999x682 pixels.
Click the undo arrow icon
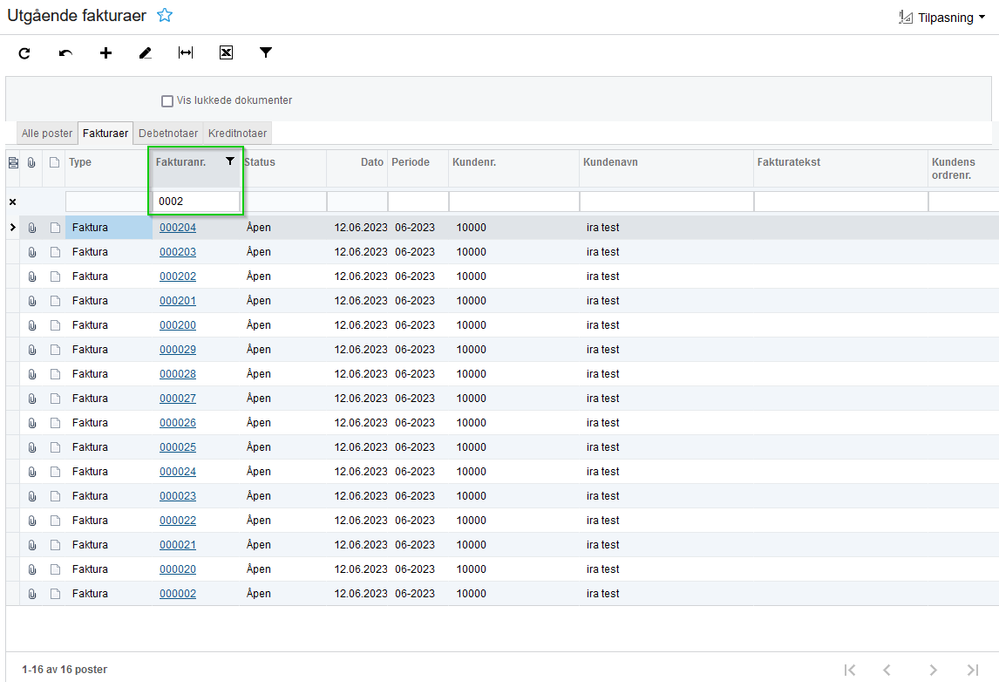65,53
